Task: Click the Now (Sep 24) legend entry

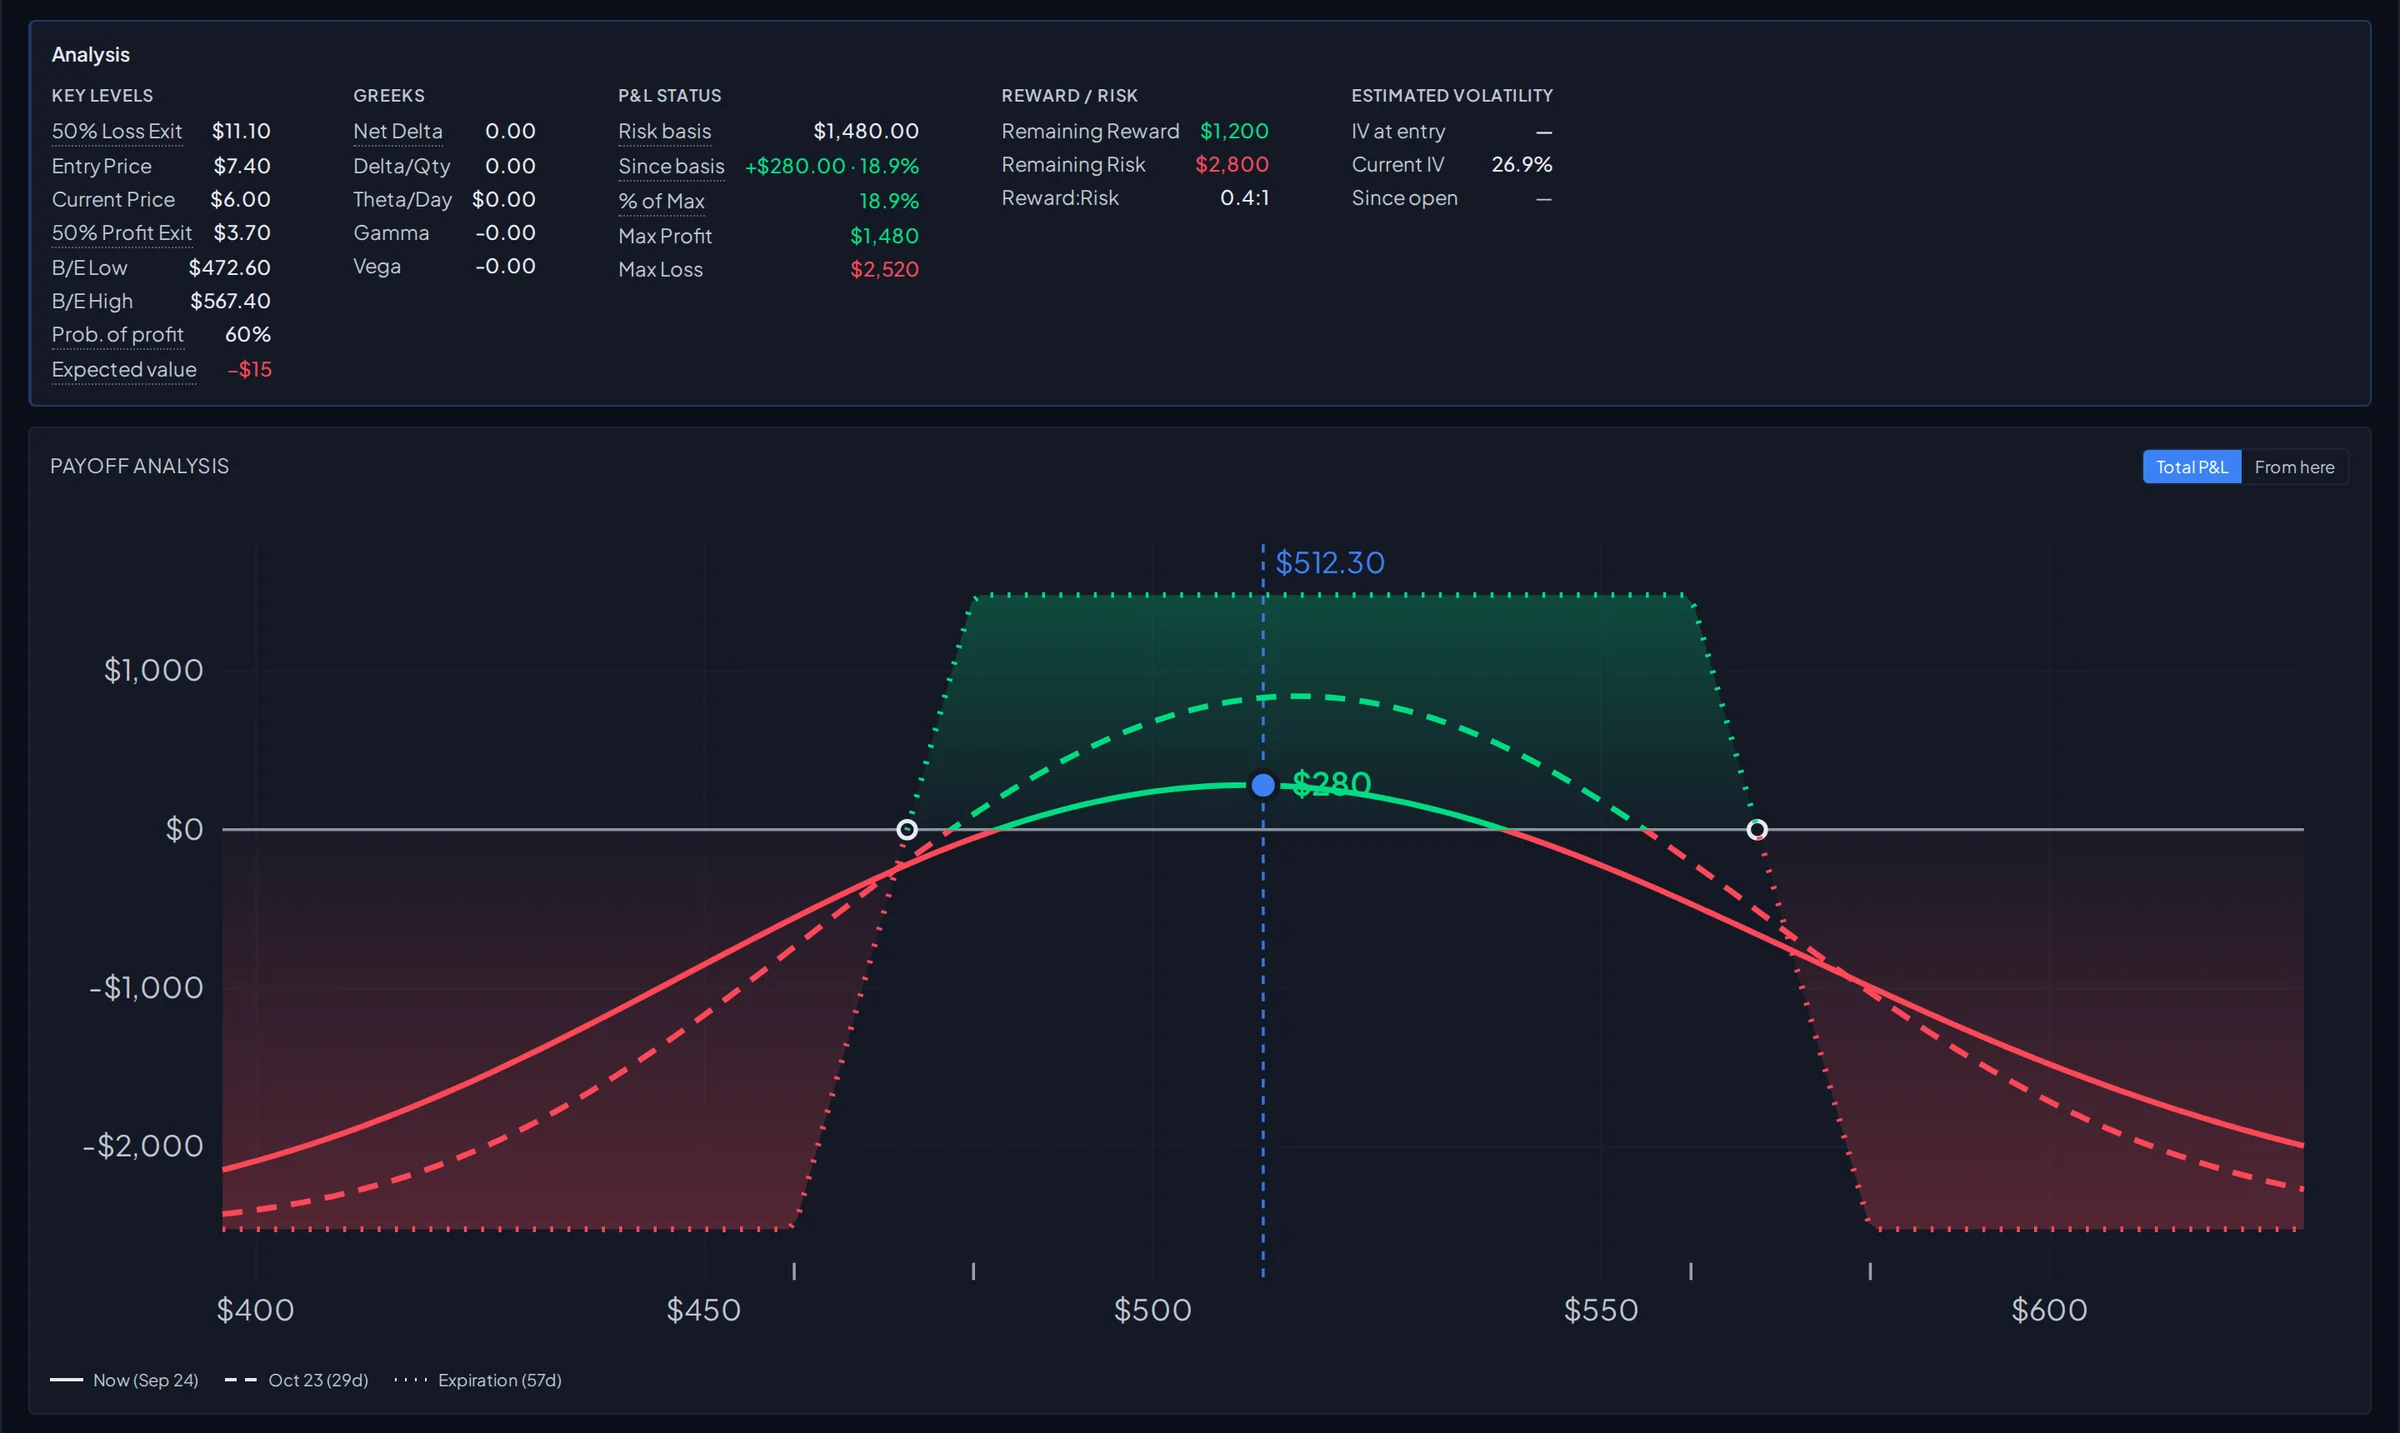Action: point(124,1380)
